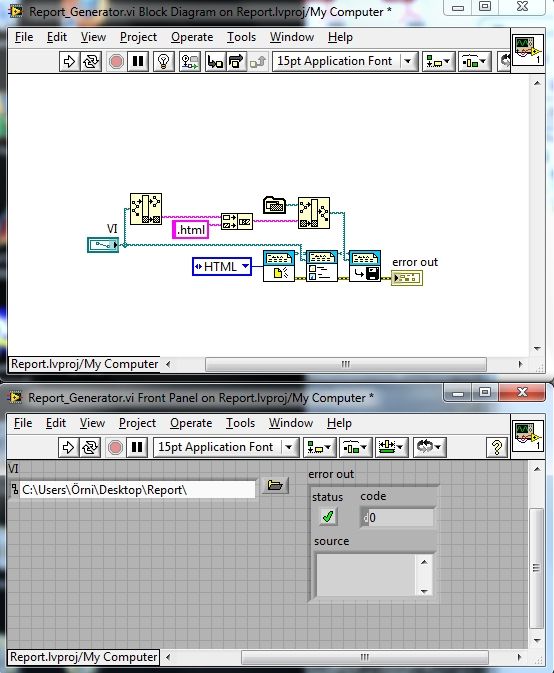Toggle Retain Wire Values button
The image size is (554, 673).
(x=190, y=61)
